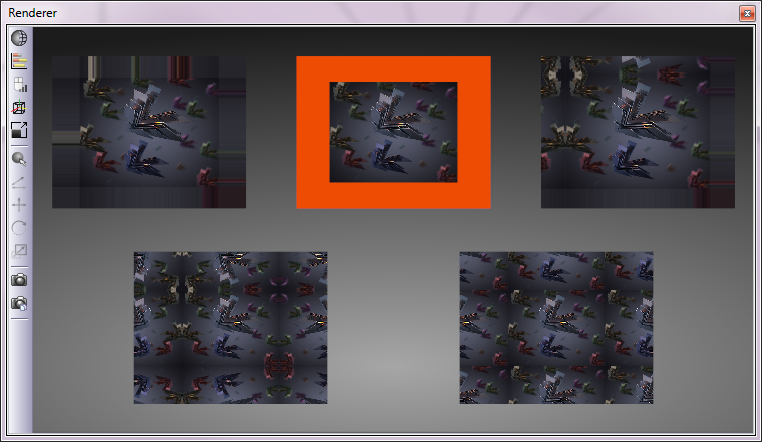
Task: Select the top-right mirrored render thumbnail
Action: tap(638, 132)
